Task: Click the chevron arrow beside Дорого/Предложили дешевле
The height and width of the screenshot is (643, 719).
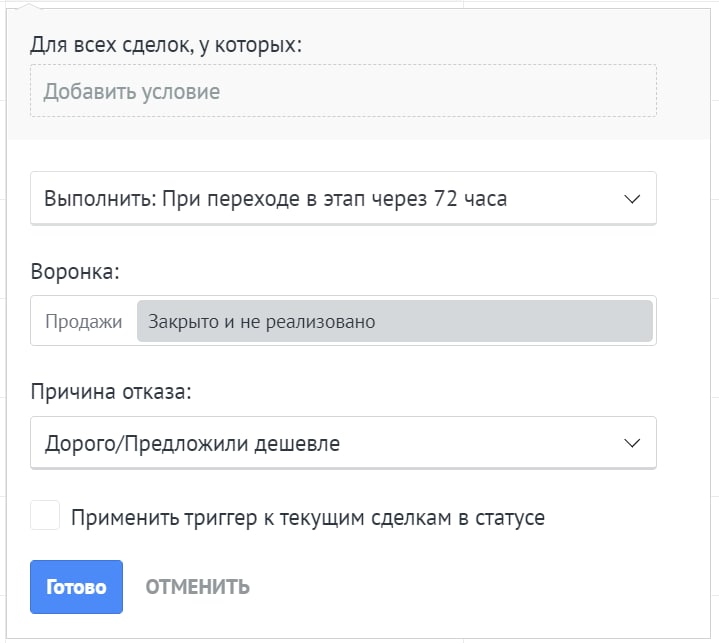Action: [632, 443]
